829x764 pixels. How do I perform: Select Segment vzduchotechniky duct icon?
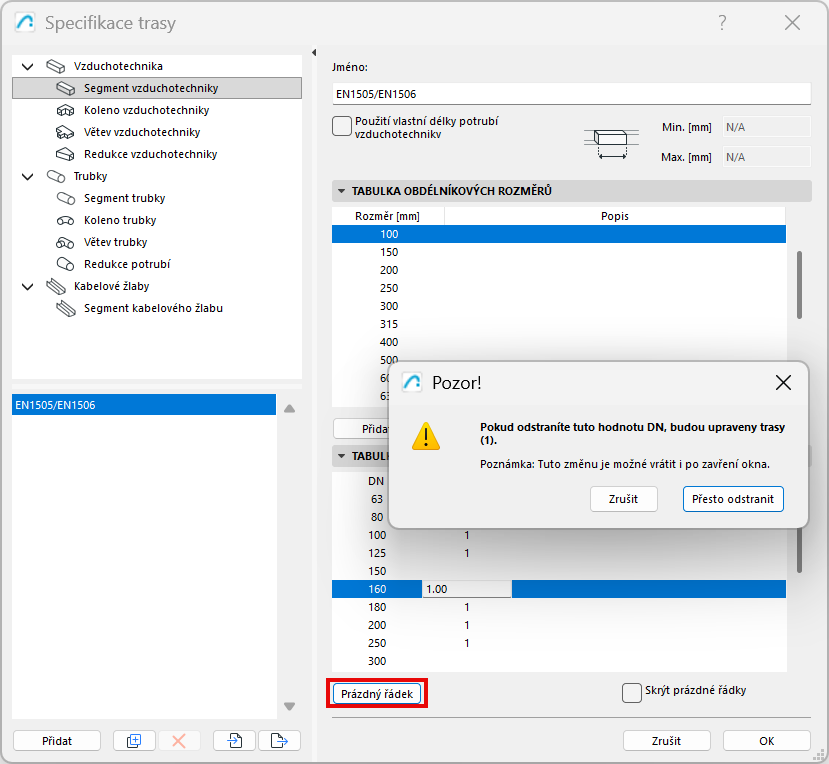[x=66, y=88]
